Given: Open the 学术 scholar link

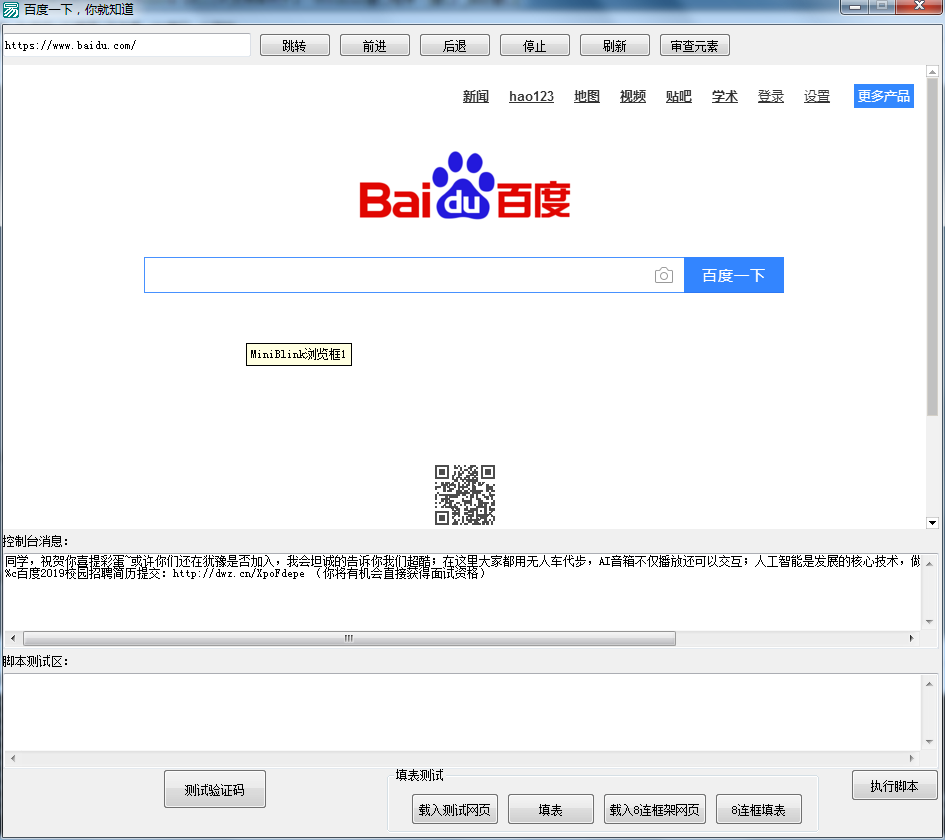Looking at the screenshot, I should 724,96.
